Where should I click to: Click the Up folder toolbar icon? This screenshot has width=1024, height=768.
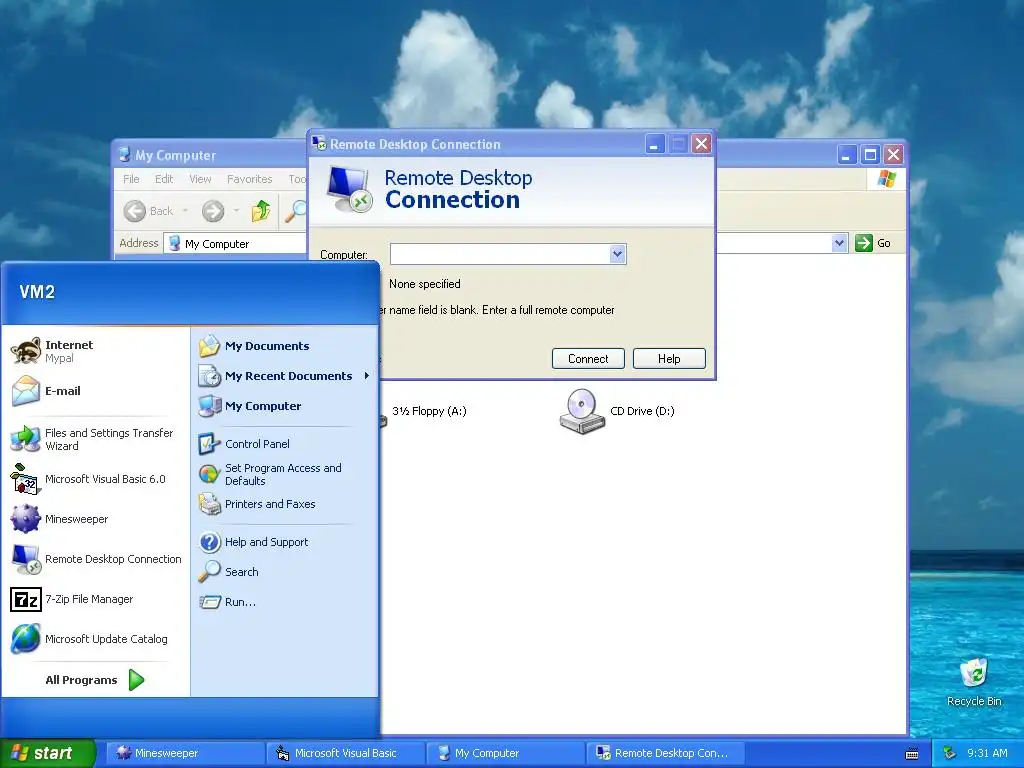(x=261, y=210)
